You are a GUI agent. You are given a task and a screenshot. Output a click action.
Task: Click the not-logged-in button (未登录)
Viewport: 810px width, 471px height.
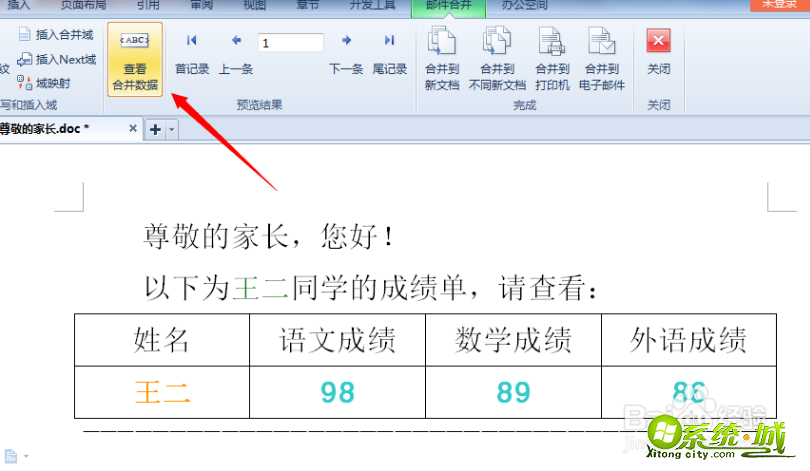coord(780,5)
